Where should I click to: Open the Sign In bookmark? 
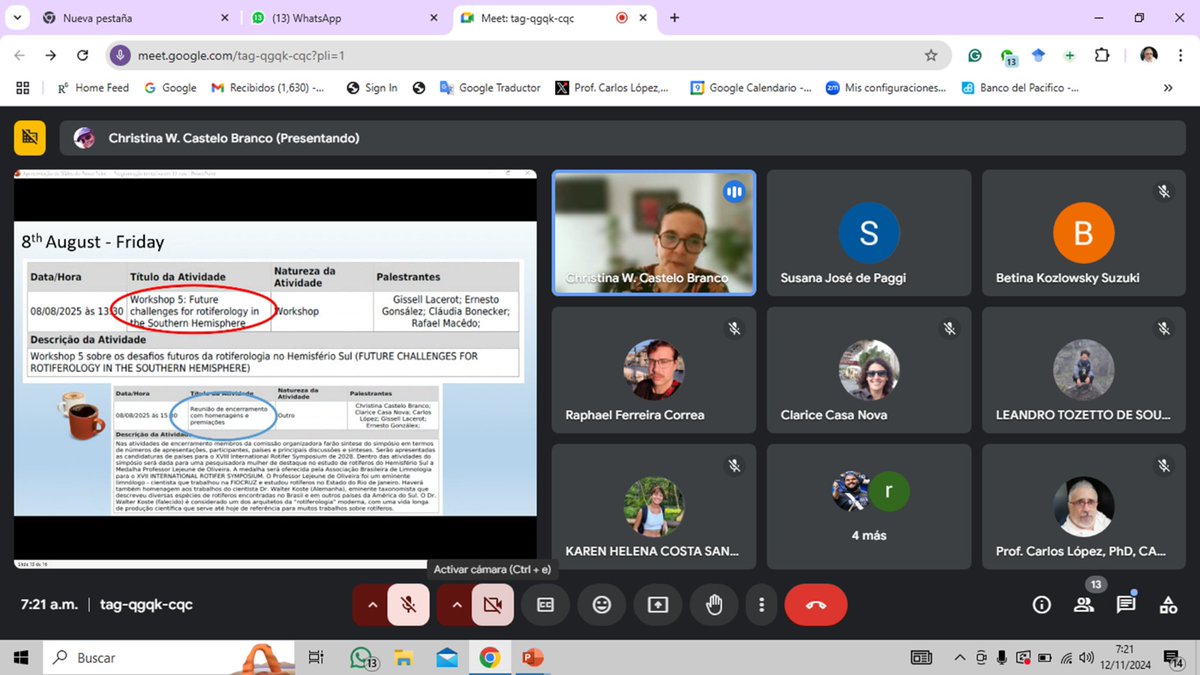[372, 88]
